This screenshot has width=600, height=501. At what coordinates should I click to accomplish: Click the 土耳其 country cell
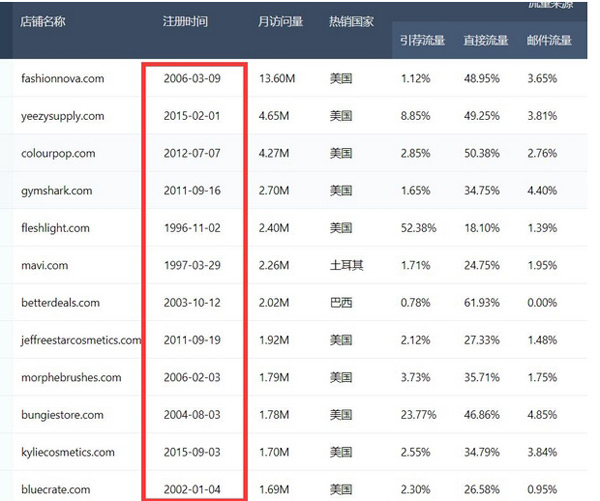[x=347, y=266]
